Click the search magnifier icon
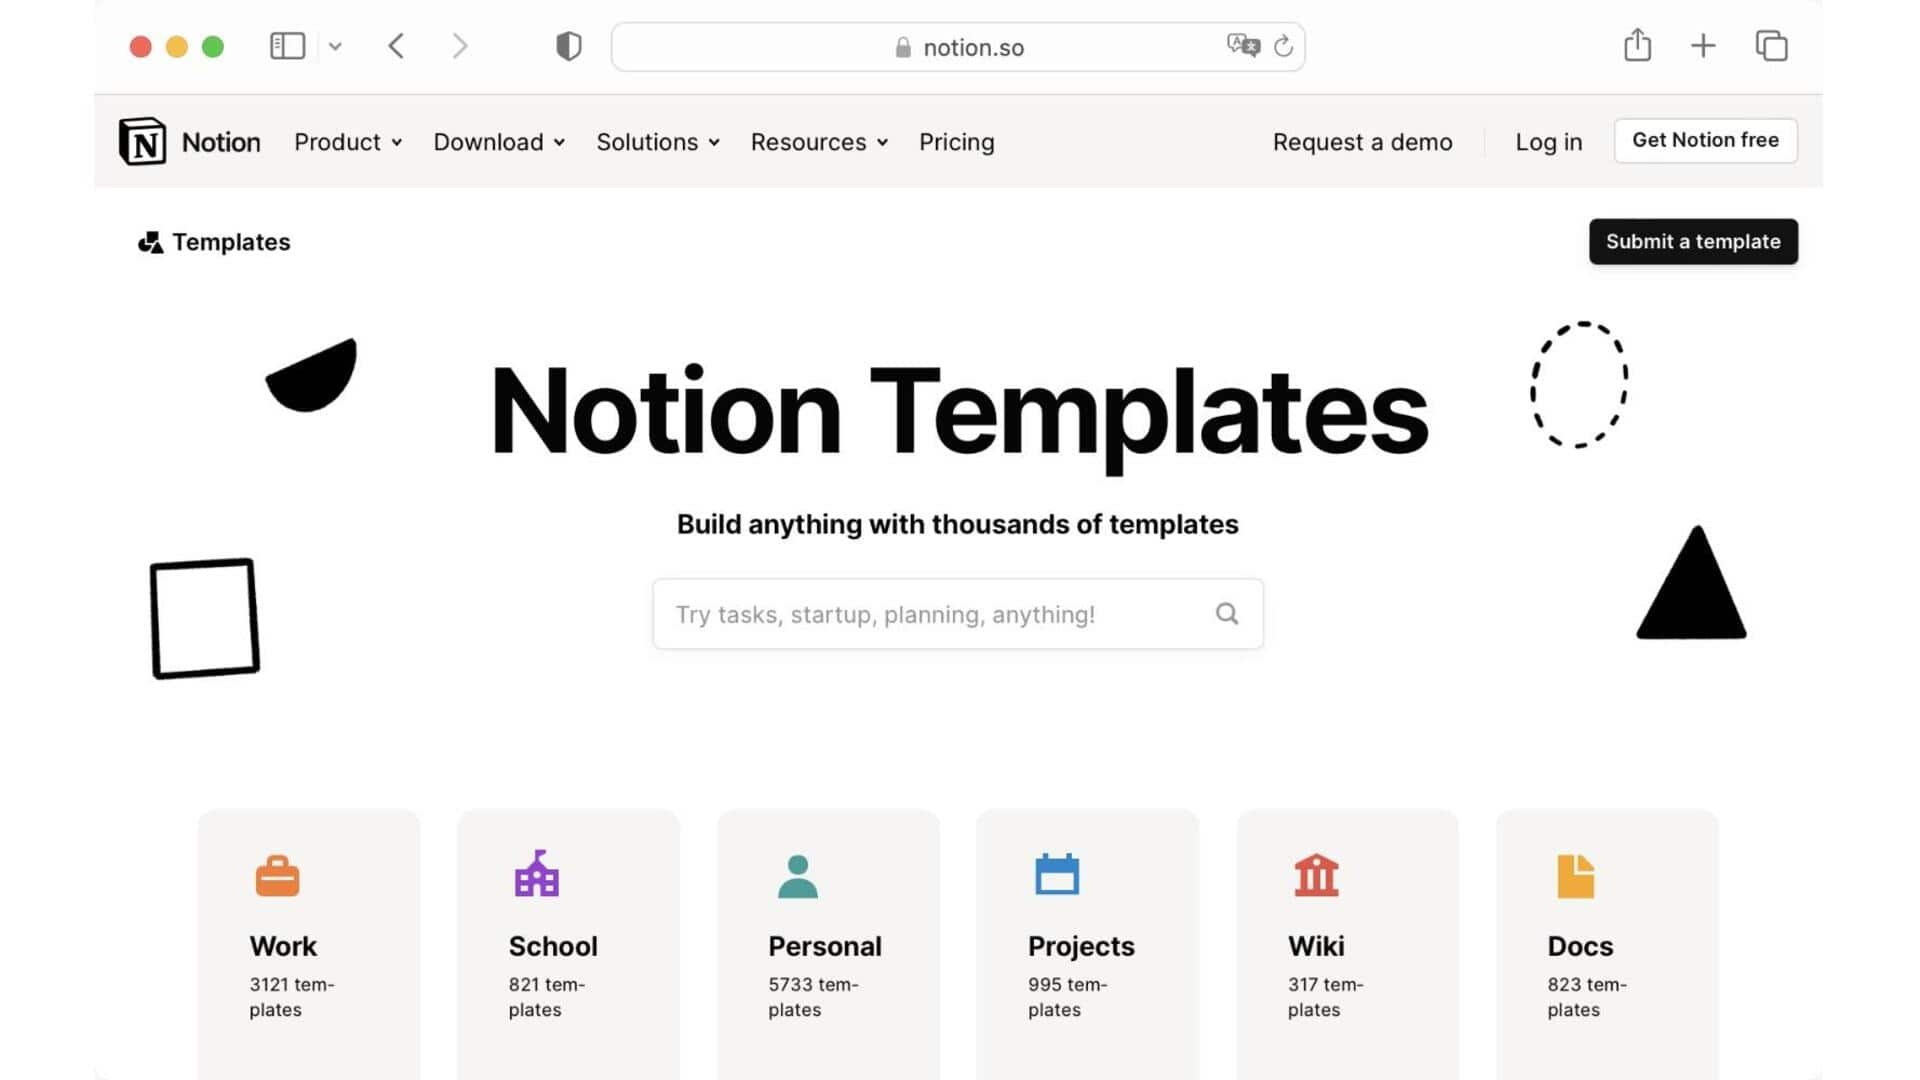Image resolution: width=1920 pixels, height=1080 pixels. pos(1226,613)
